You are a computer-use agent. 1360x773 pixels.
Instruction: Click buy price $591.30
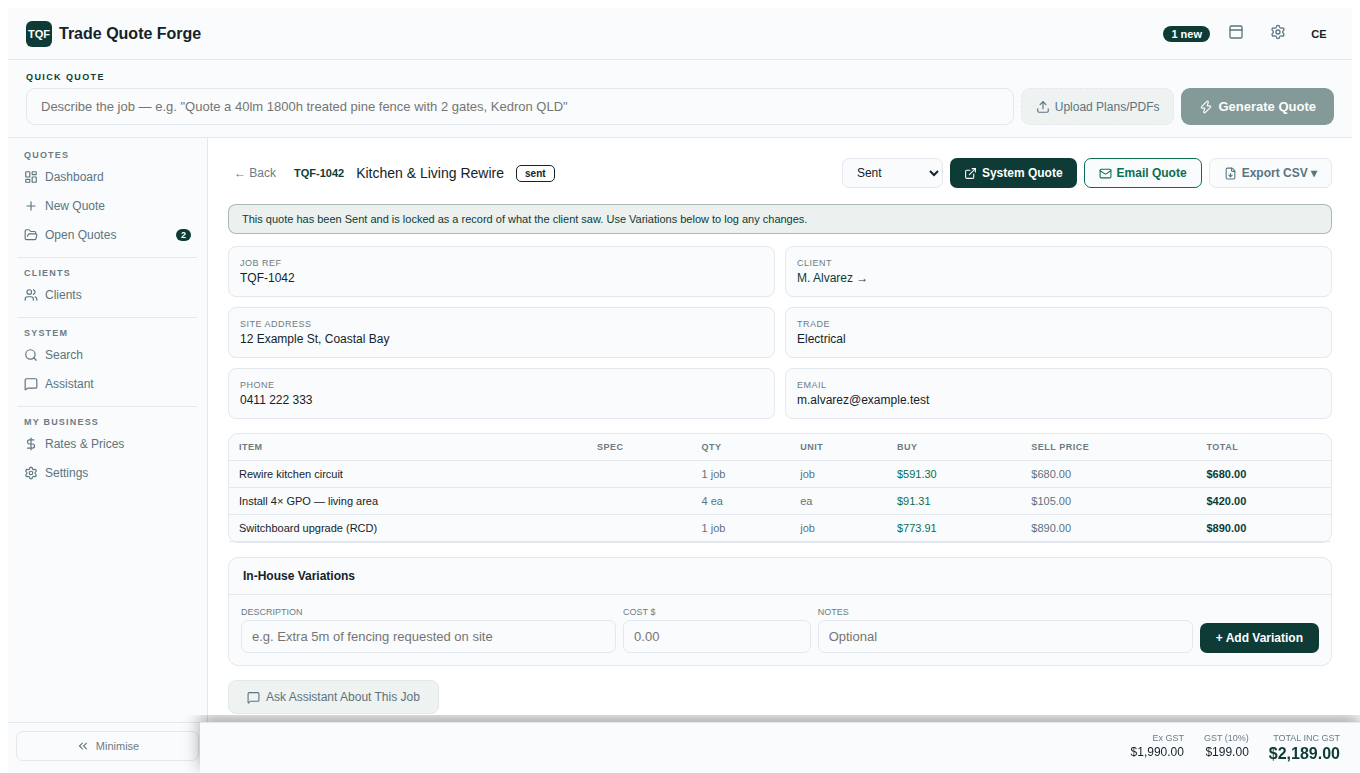point(917,474)
